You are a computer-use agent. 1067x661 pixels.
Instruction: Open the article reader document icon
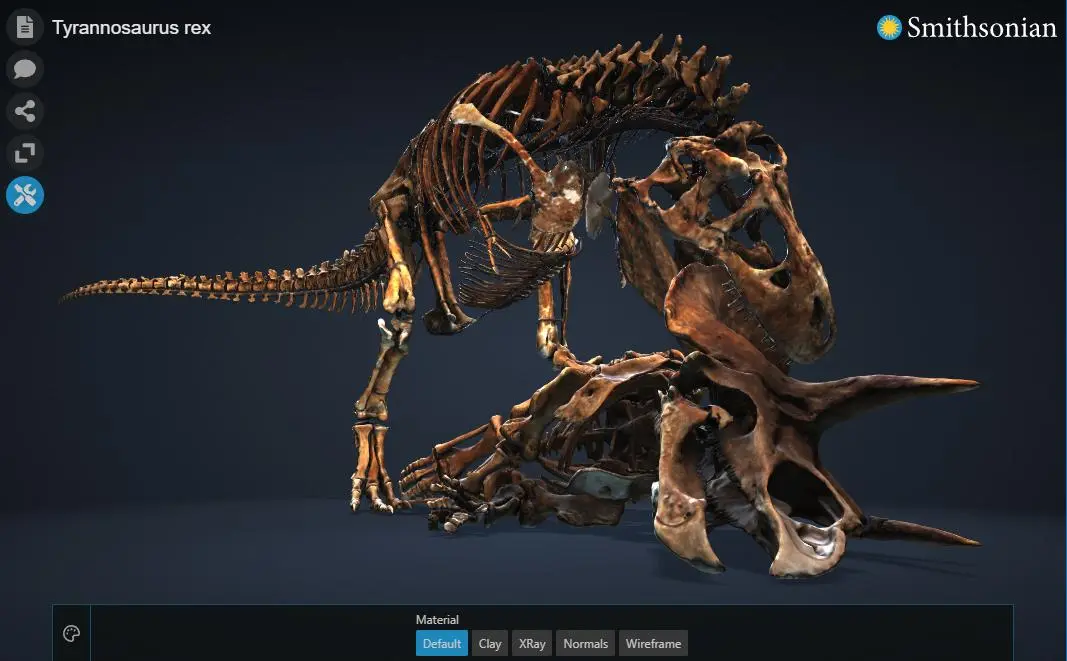tap(25, 27)
